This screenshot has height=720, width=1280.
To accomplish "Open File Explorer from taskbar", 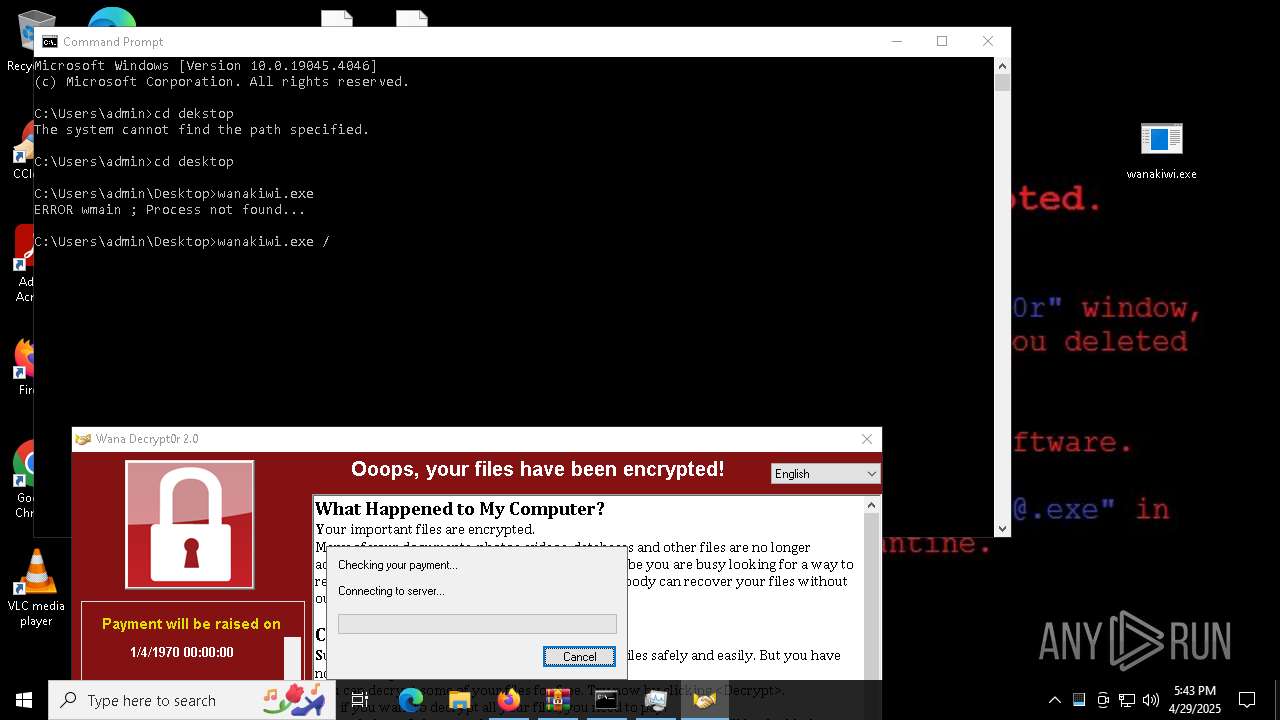I will (460, 701).
